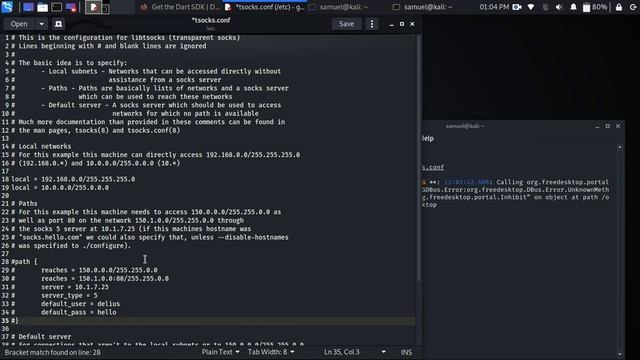Select the tsocks.conf gedit taskbar entry
Screen dimensions: 640x360
[265, 7]
